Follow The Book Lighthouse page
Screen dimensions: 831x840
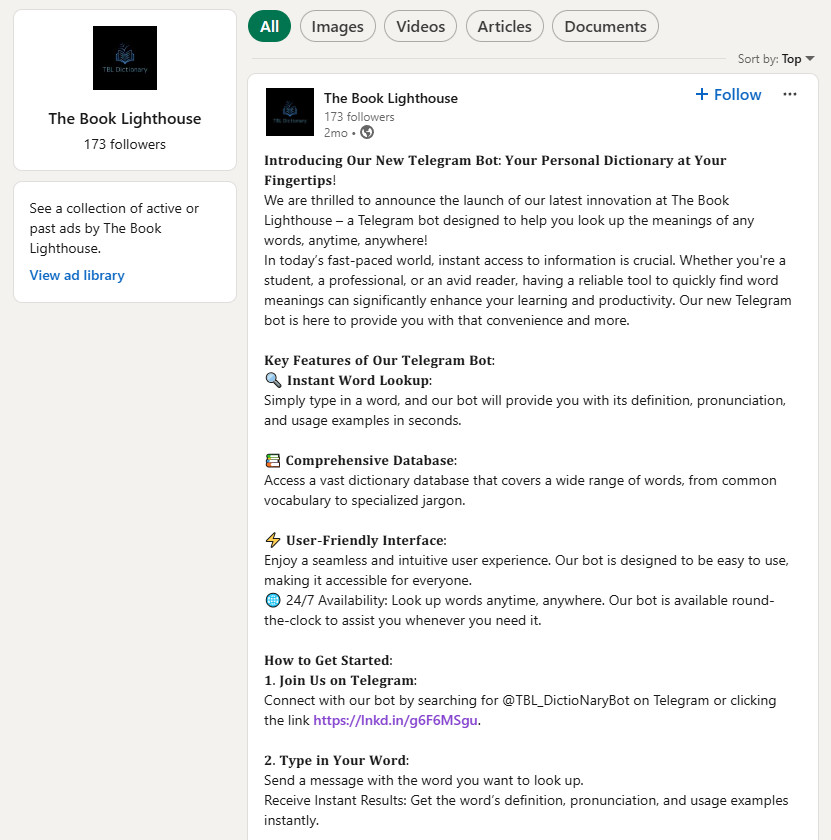click(x=728, y=95)
